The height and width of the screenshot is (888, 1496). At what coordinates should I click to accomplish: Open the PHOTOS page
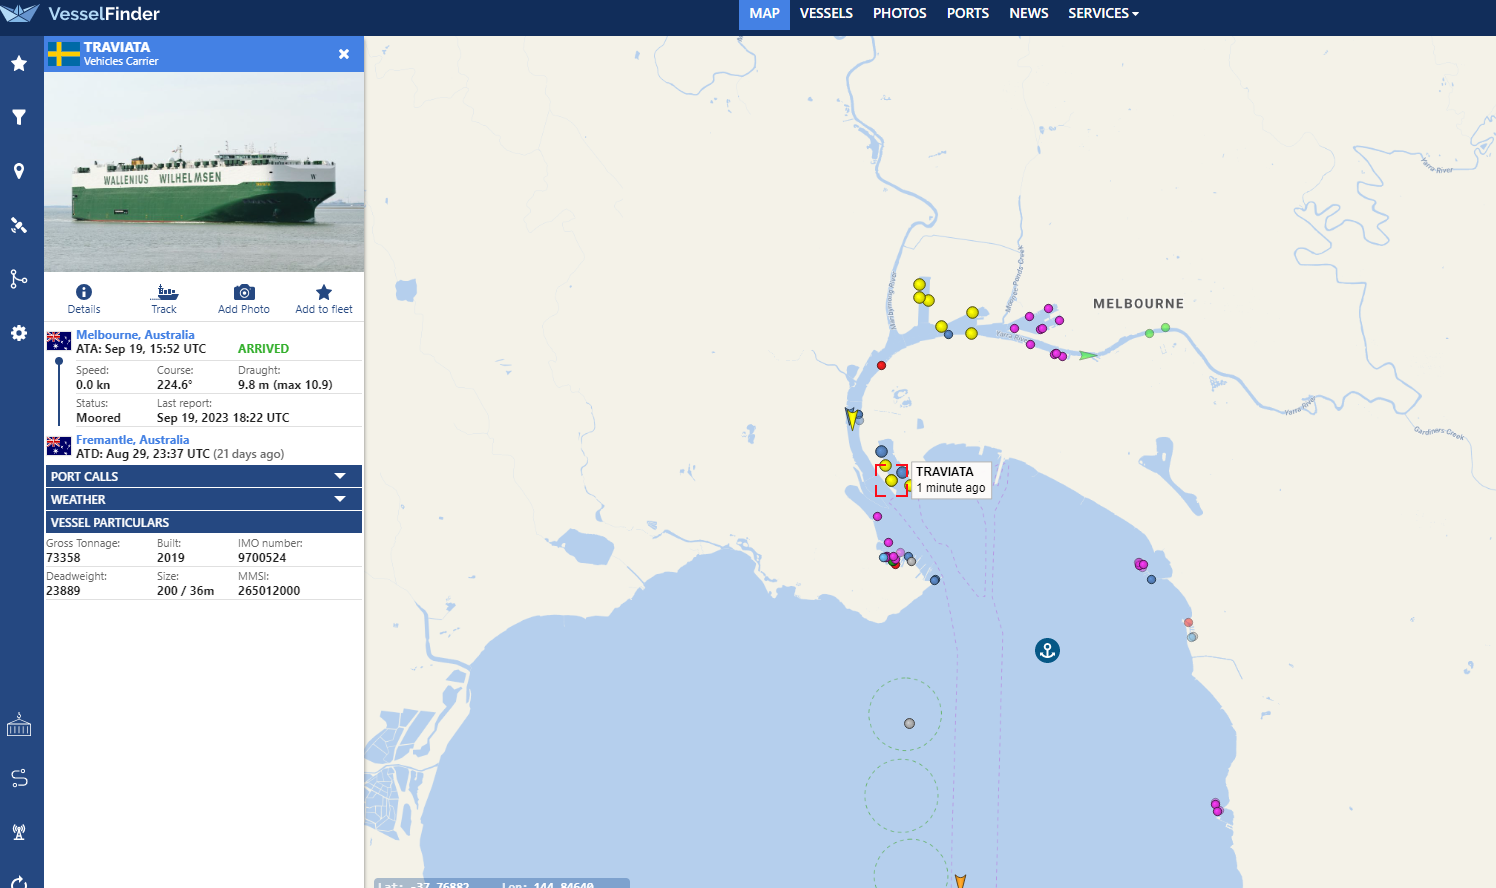coord(900,13)
